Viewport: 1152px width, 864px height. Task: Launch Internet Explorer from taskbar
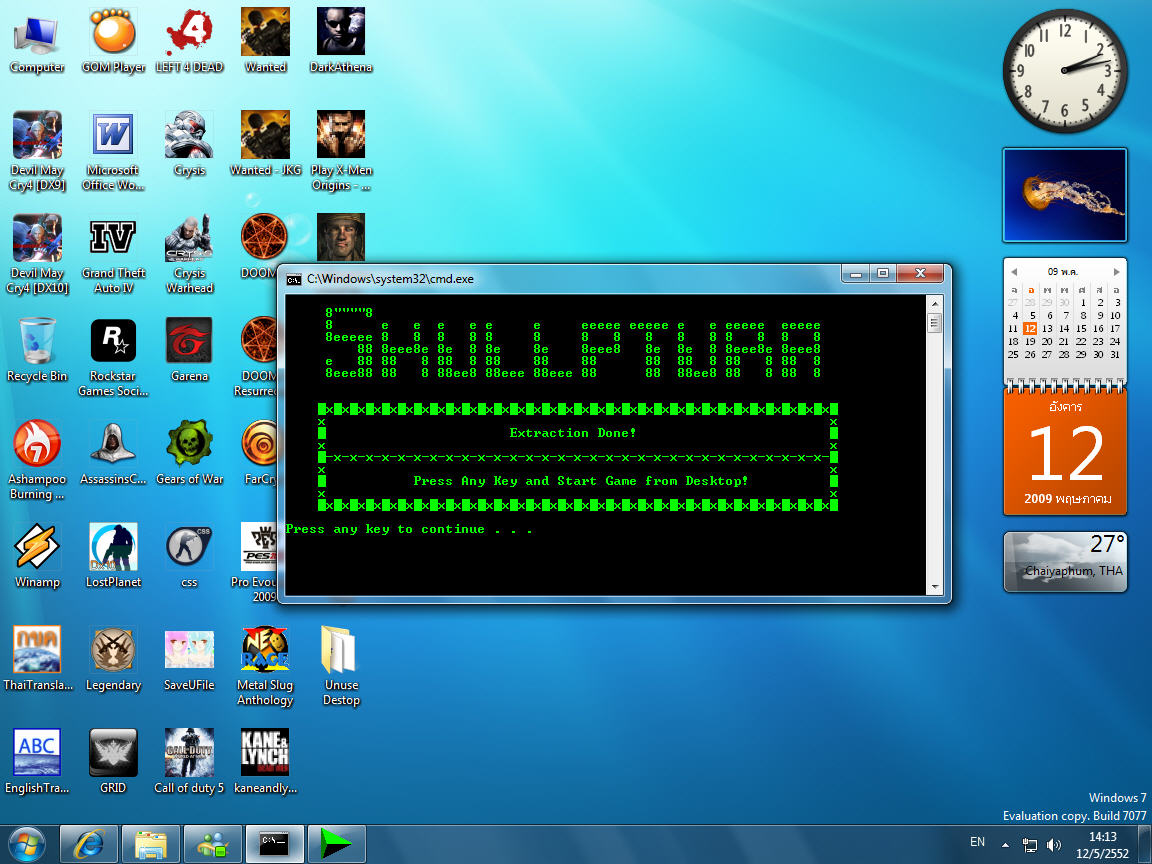coord(88,844)
